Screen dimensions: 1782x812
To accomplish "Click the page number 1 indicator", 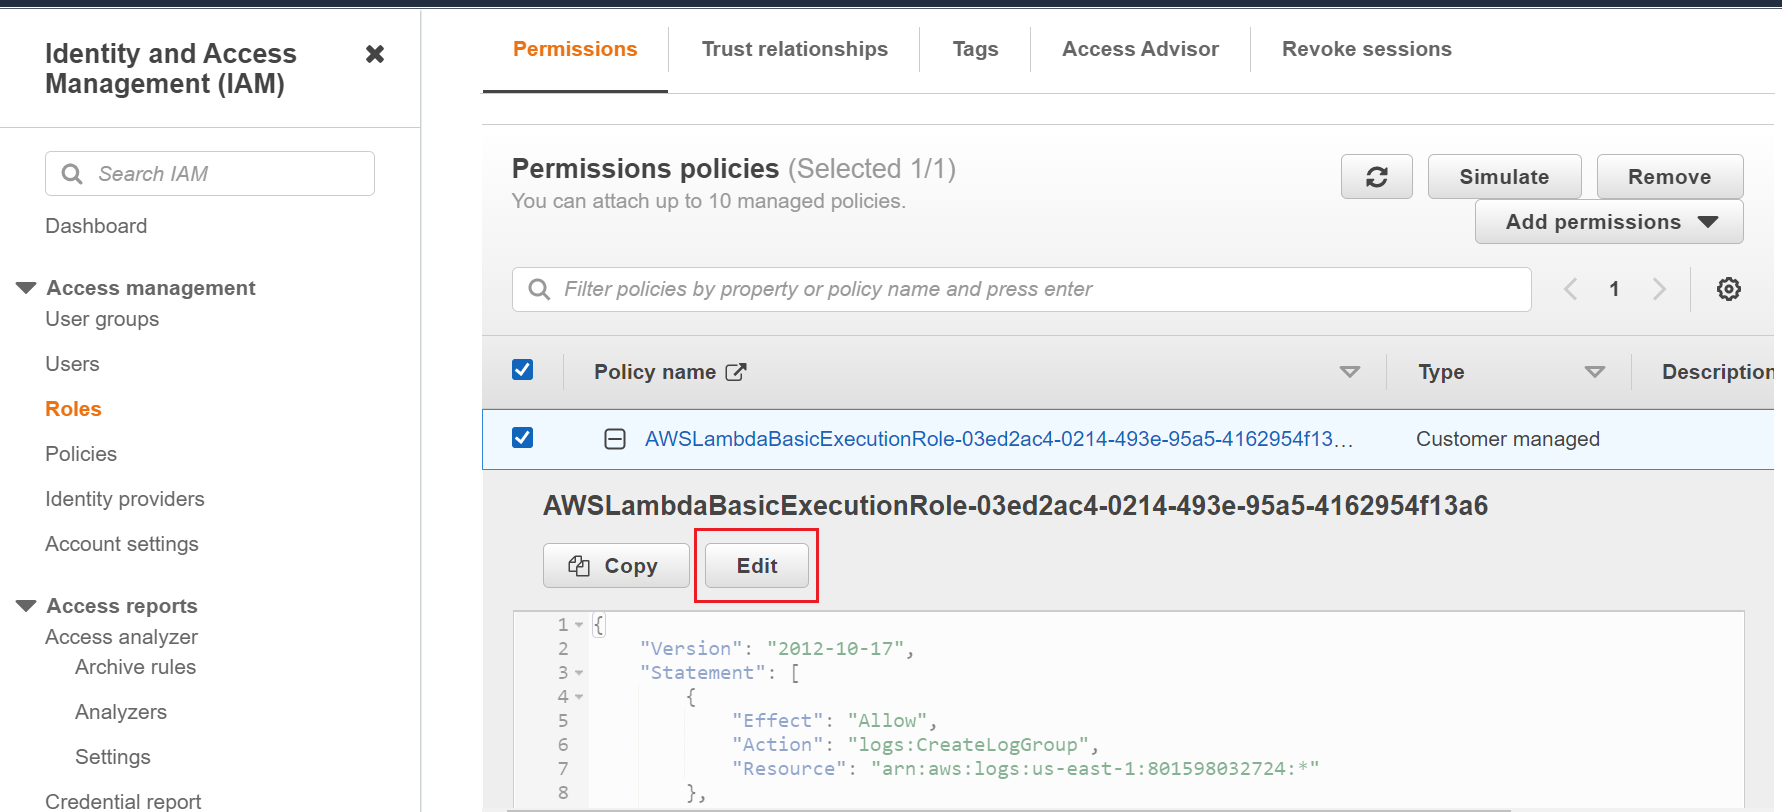I will [x=1614, y=289].
